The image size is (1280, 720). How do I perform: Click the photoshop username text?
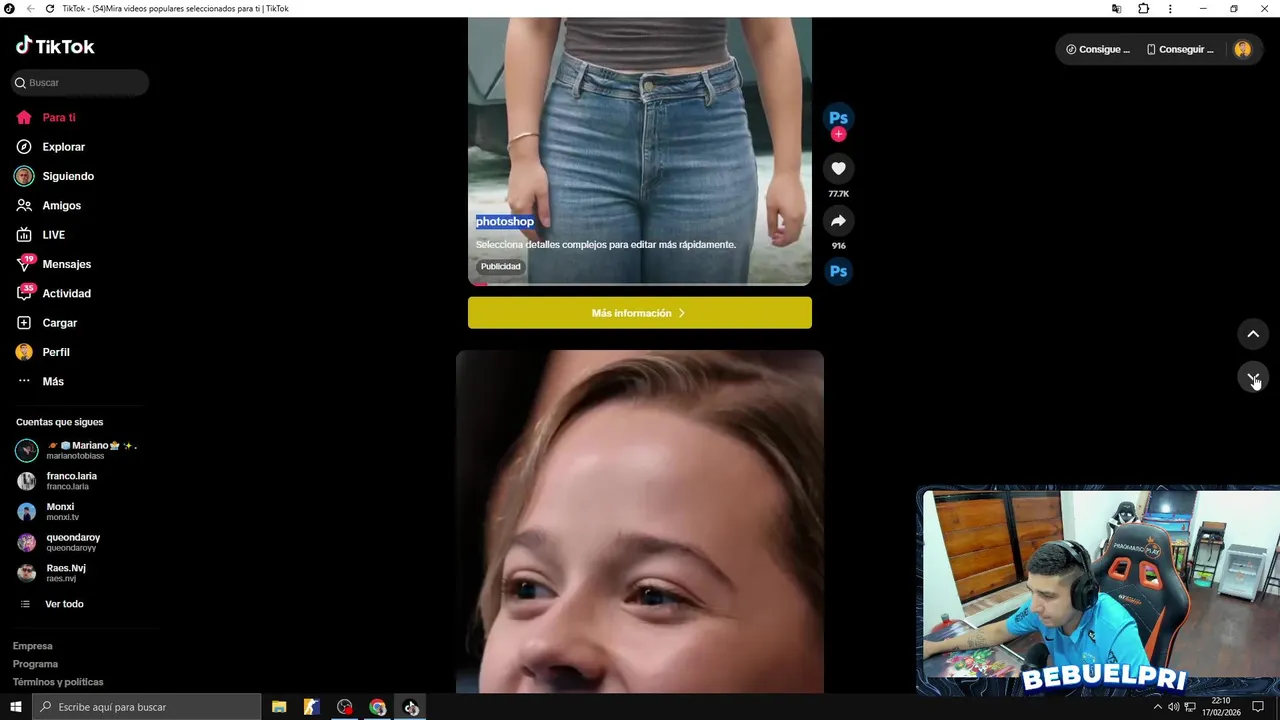pyautogui.click(x=505, y=222)
